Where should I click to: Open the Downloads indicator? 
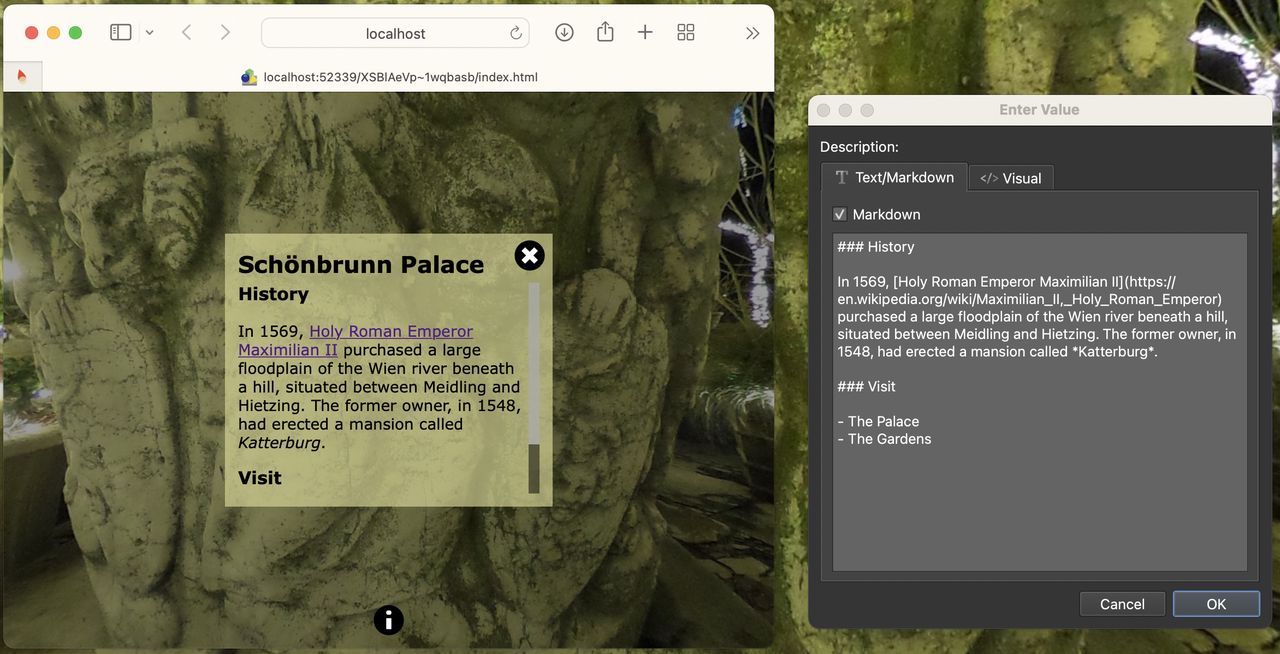[564, 31]
